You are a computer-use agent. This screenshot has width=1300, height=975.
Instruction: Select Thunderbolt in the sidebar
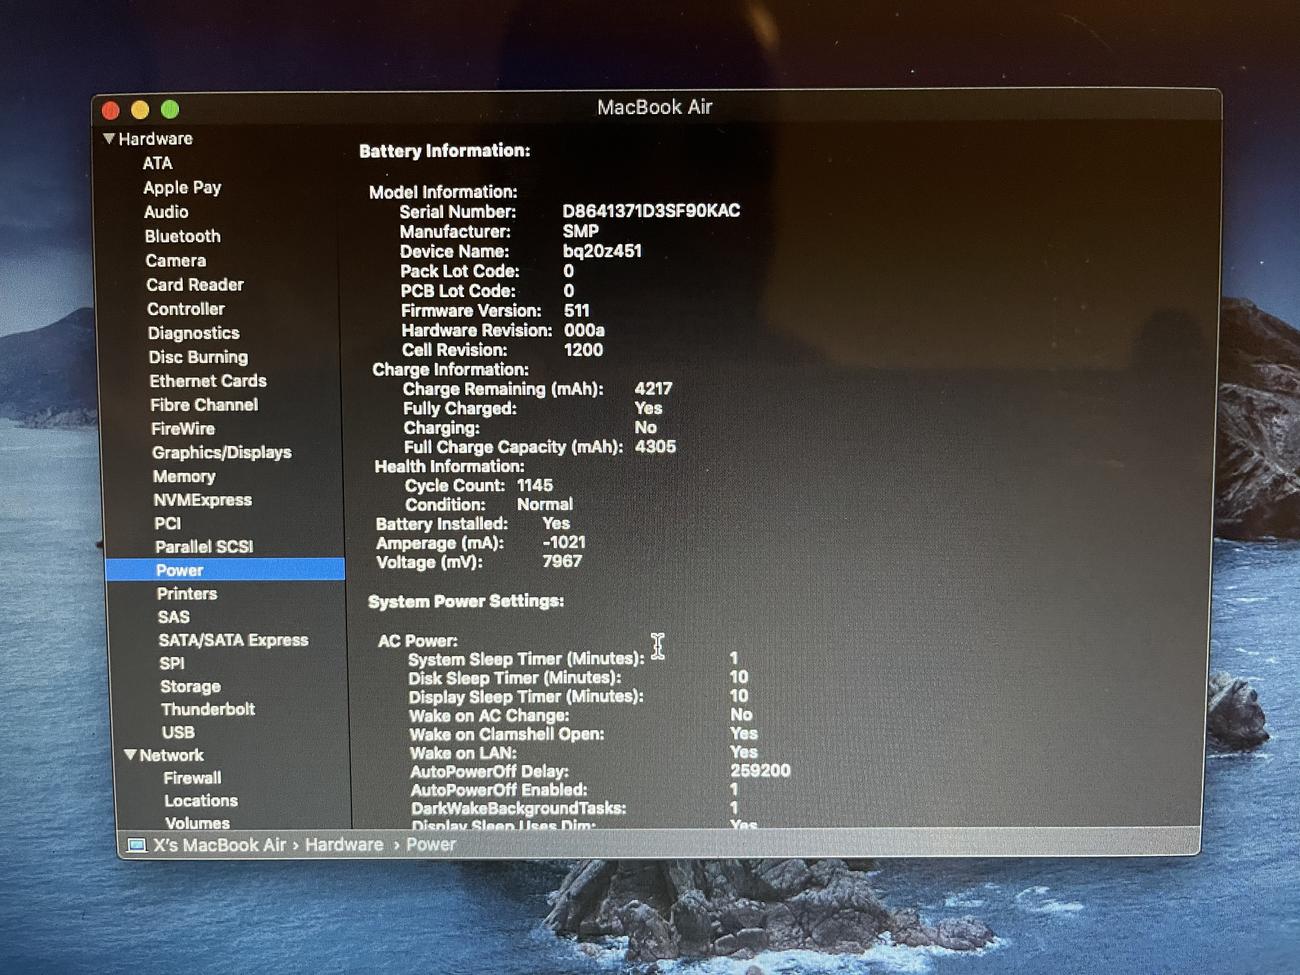[208, 709]
